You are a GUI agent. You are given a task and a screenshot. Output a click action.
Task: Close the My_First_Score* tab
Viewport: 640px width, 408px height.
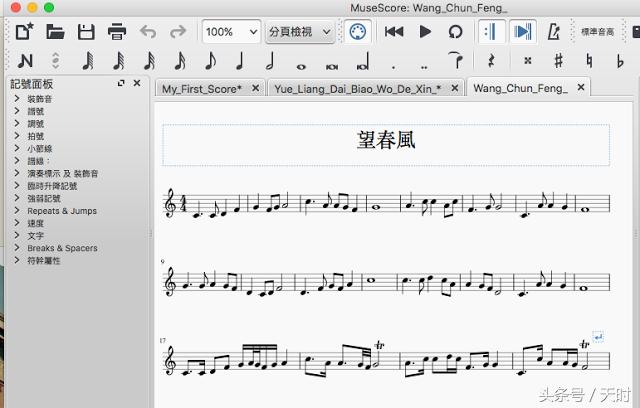pyautogui.click(x=256, y=88)
